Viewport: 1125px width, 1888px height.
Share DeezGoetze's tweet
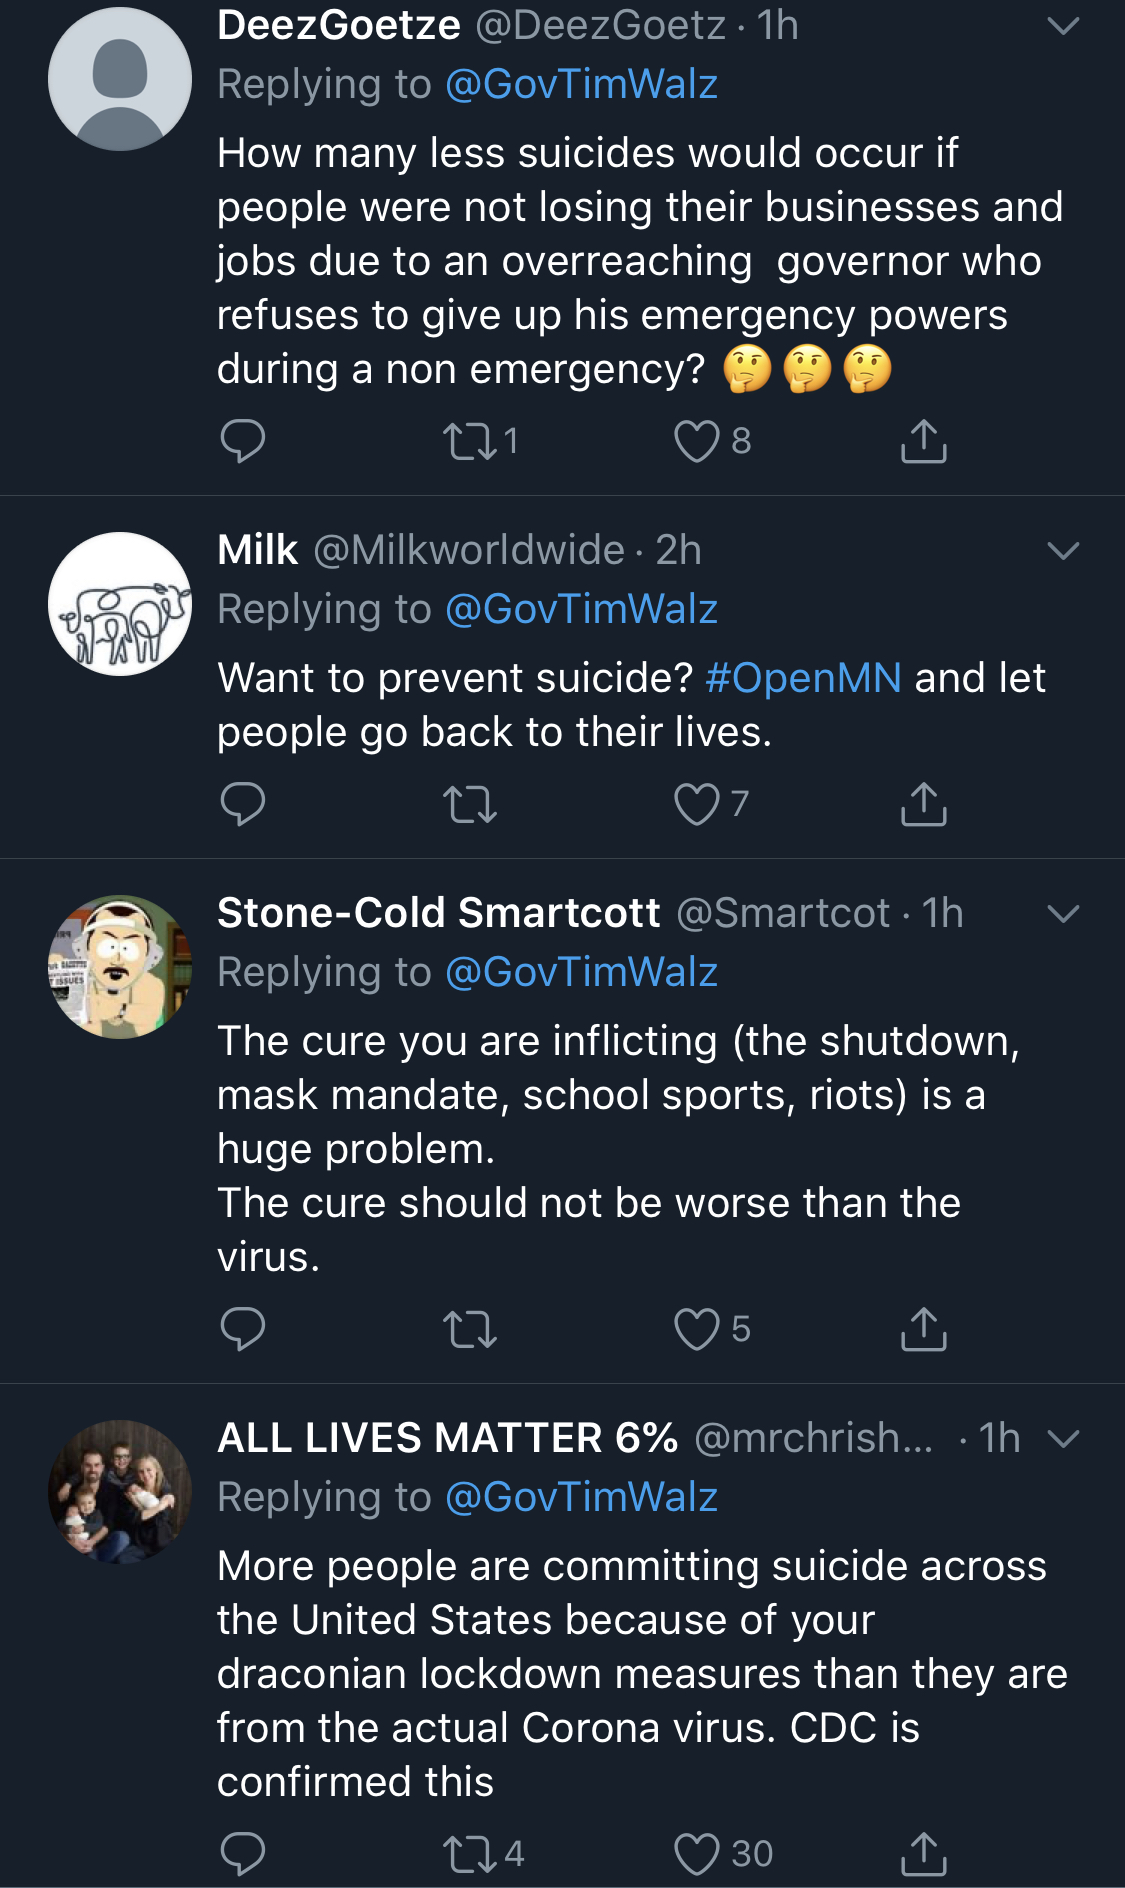(x=924, y=441)
